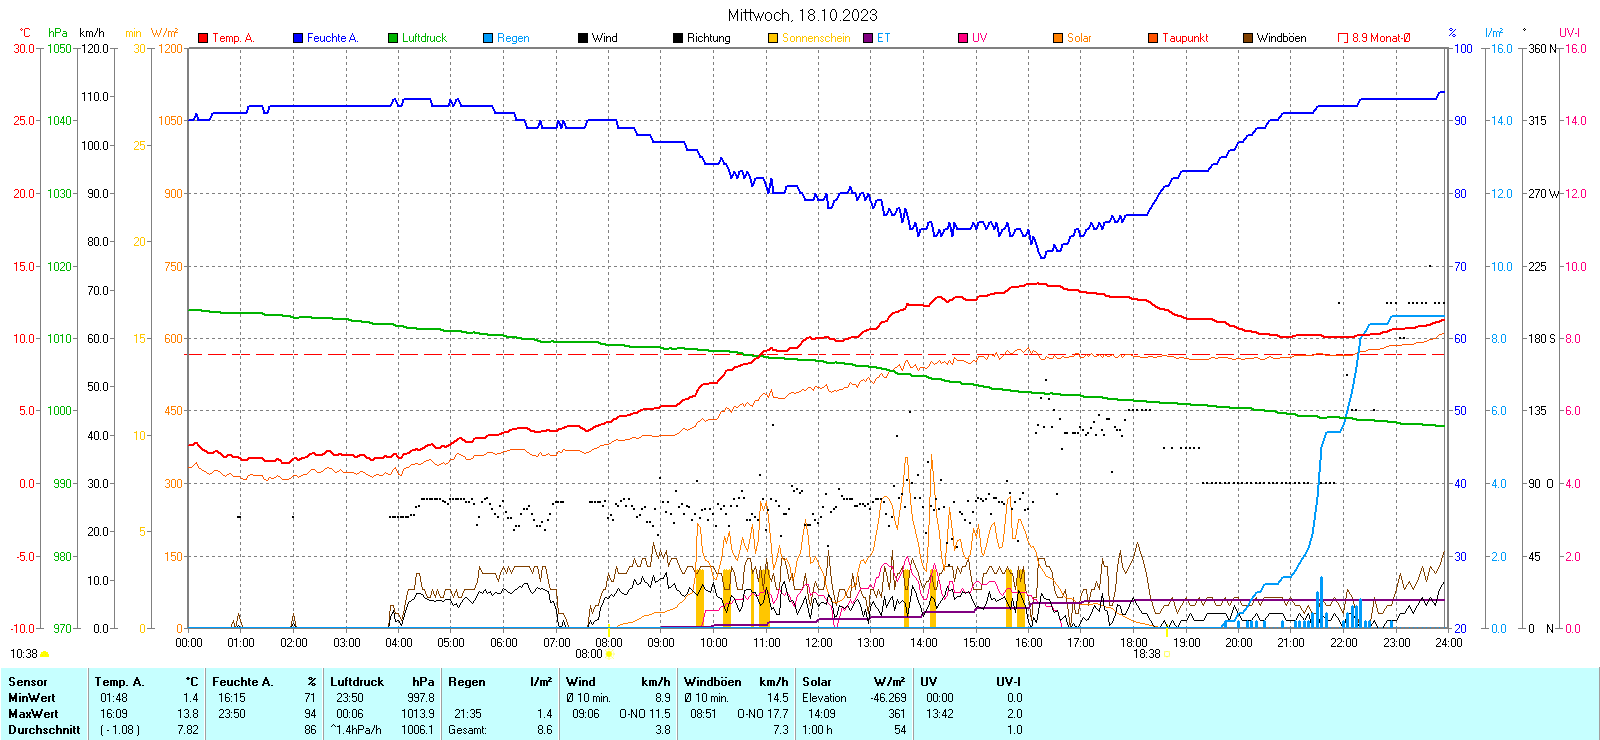The height and width of the screenshot is (740, 1600).
Task: Click the blue Feuchte A. legend square
Action: (x=298, y=38)
